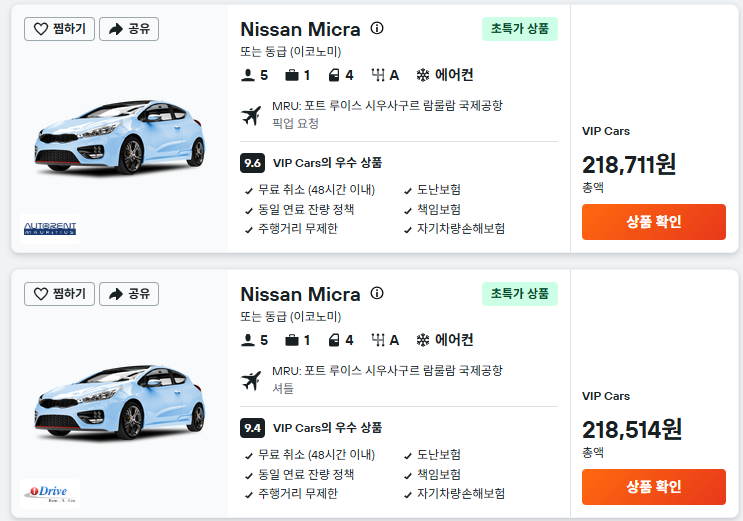Share the second Nissan Micra listing
The height and width of the screenshot is (521, 743).
129,294
